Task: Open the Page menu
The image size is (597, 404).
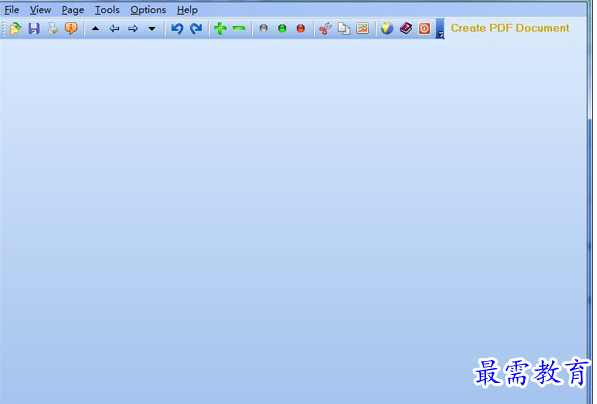Action: [x=73, y=10]
